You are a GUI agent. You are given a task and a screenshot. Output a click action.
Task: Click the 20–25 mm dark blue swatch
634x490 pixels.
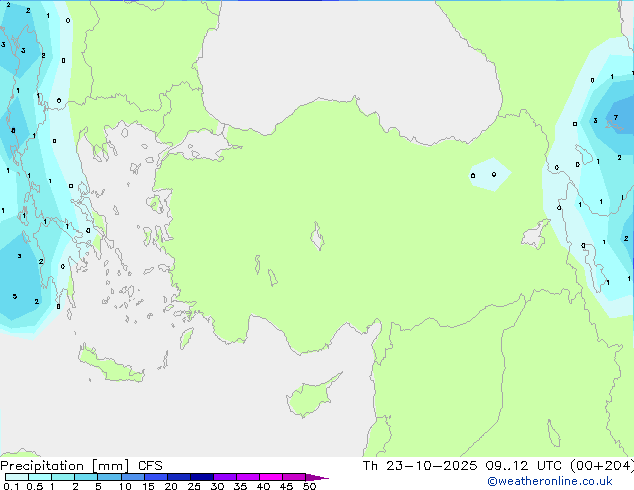click(178, 477)
